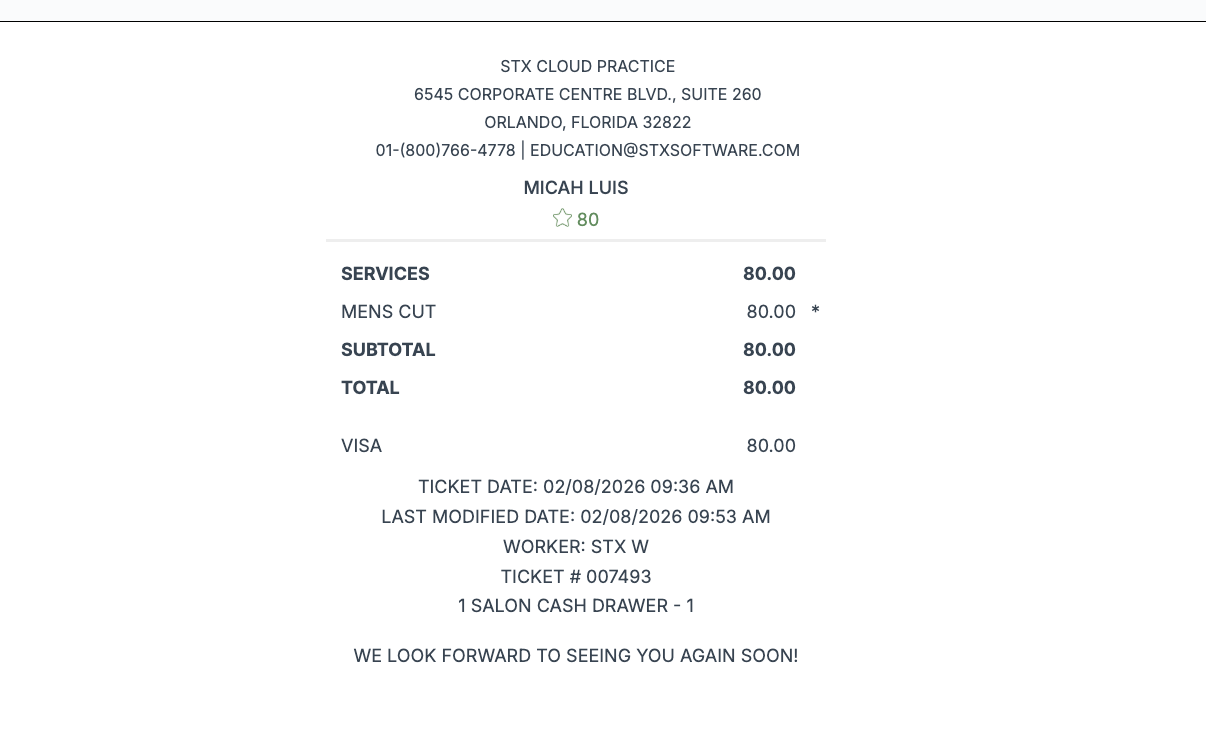The image size is (1206, 746).
Task: Click the WORKER: STX W line
Action: (575, 547)
